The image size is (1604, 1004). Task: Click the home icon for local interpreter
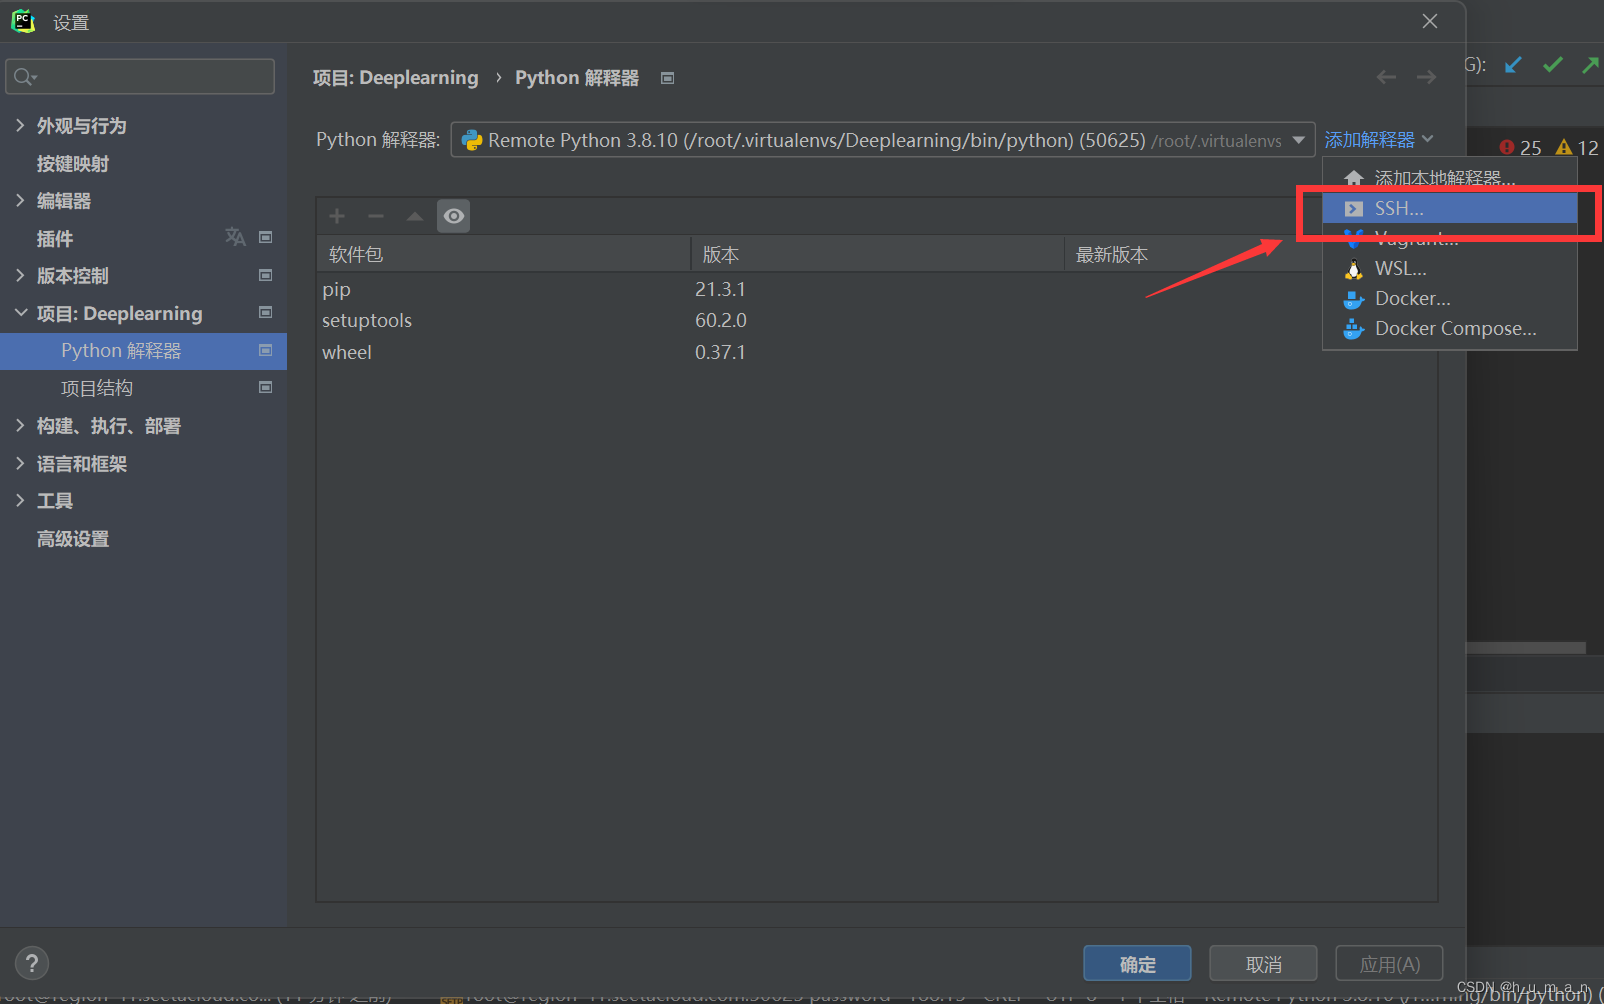1354,178
